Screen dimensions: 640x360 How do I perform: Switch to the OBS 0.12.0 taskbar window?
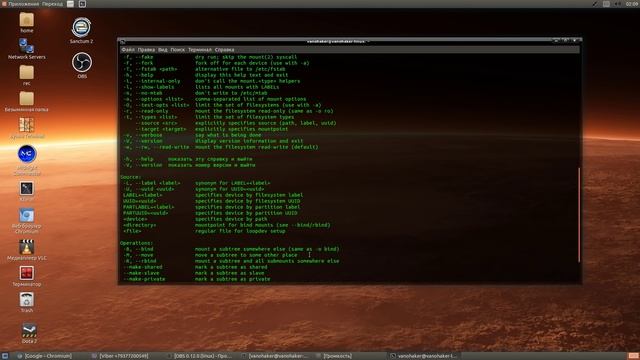click(x=200, y=356)
